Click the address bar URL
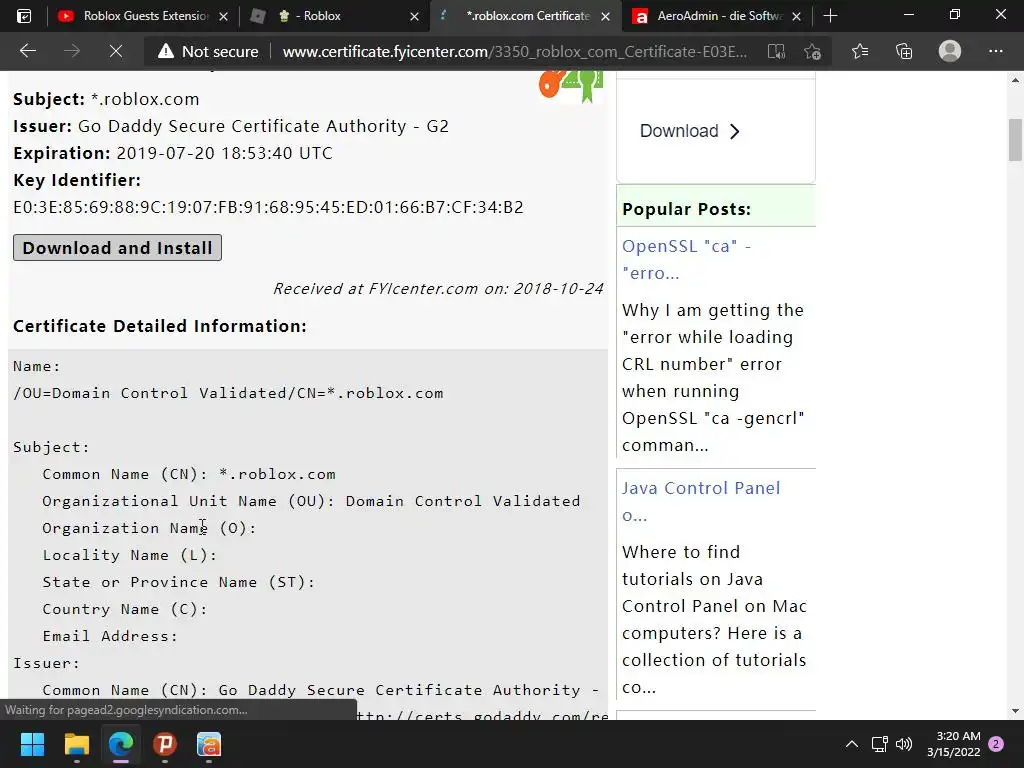The image size is (1024, 768). pos(515,51)
